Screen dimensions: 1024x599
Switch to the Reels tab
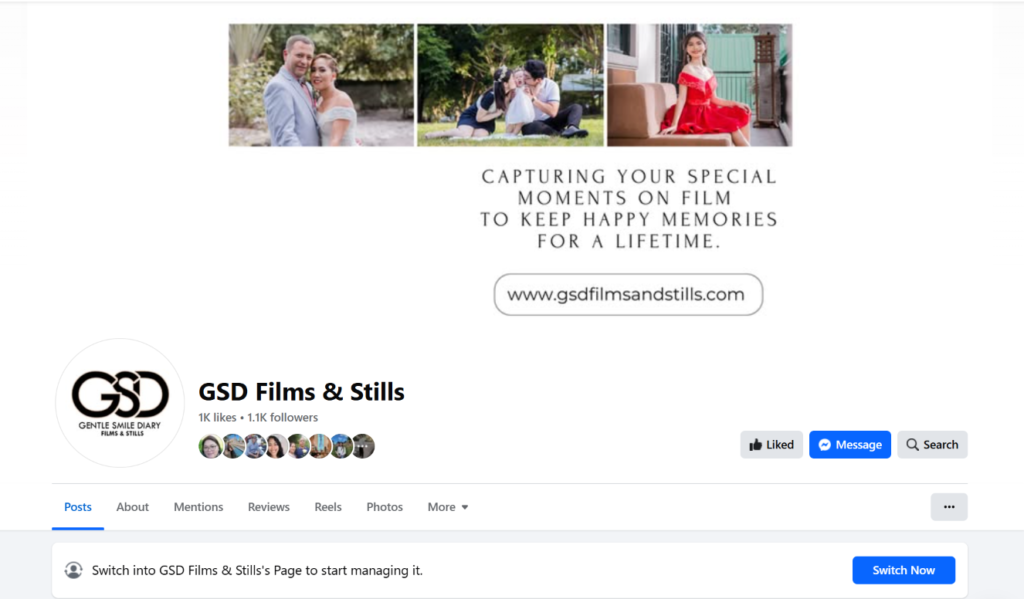click(328, 507)
